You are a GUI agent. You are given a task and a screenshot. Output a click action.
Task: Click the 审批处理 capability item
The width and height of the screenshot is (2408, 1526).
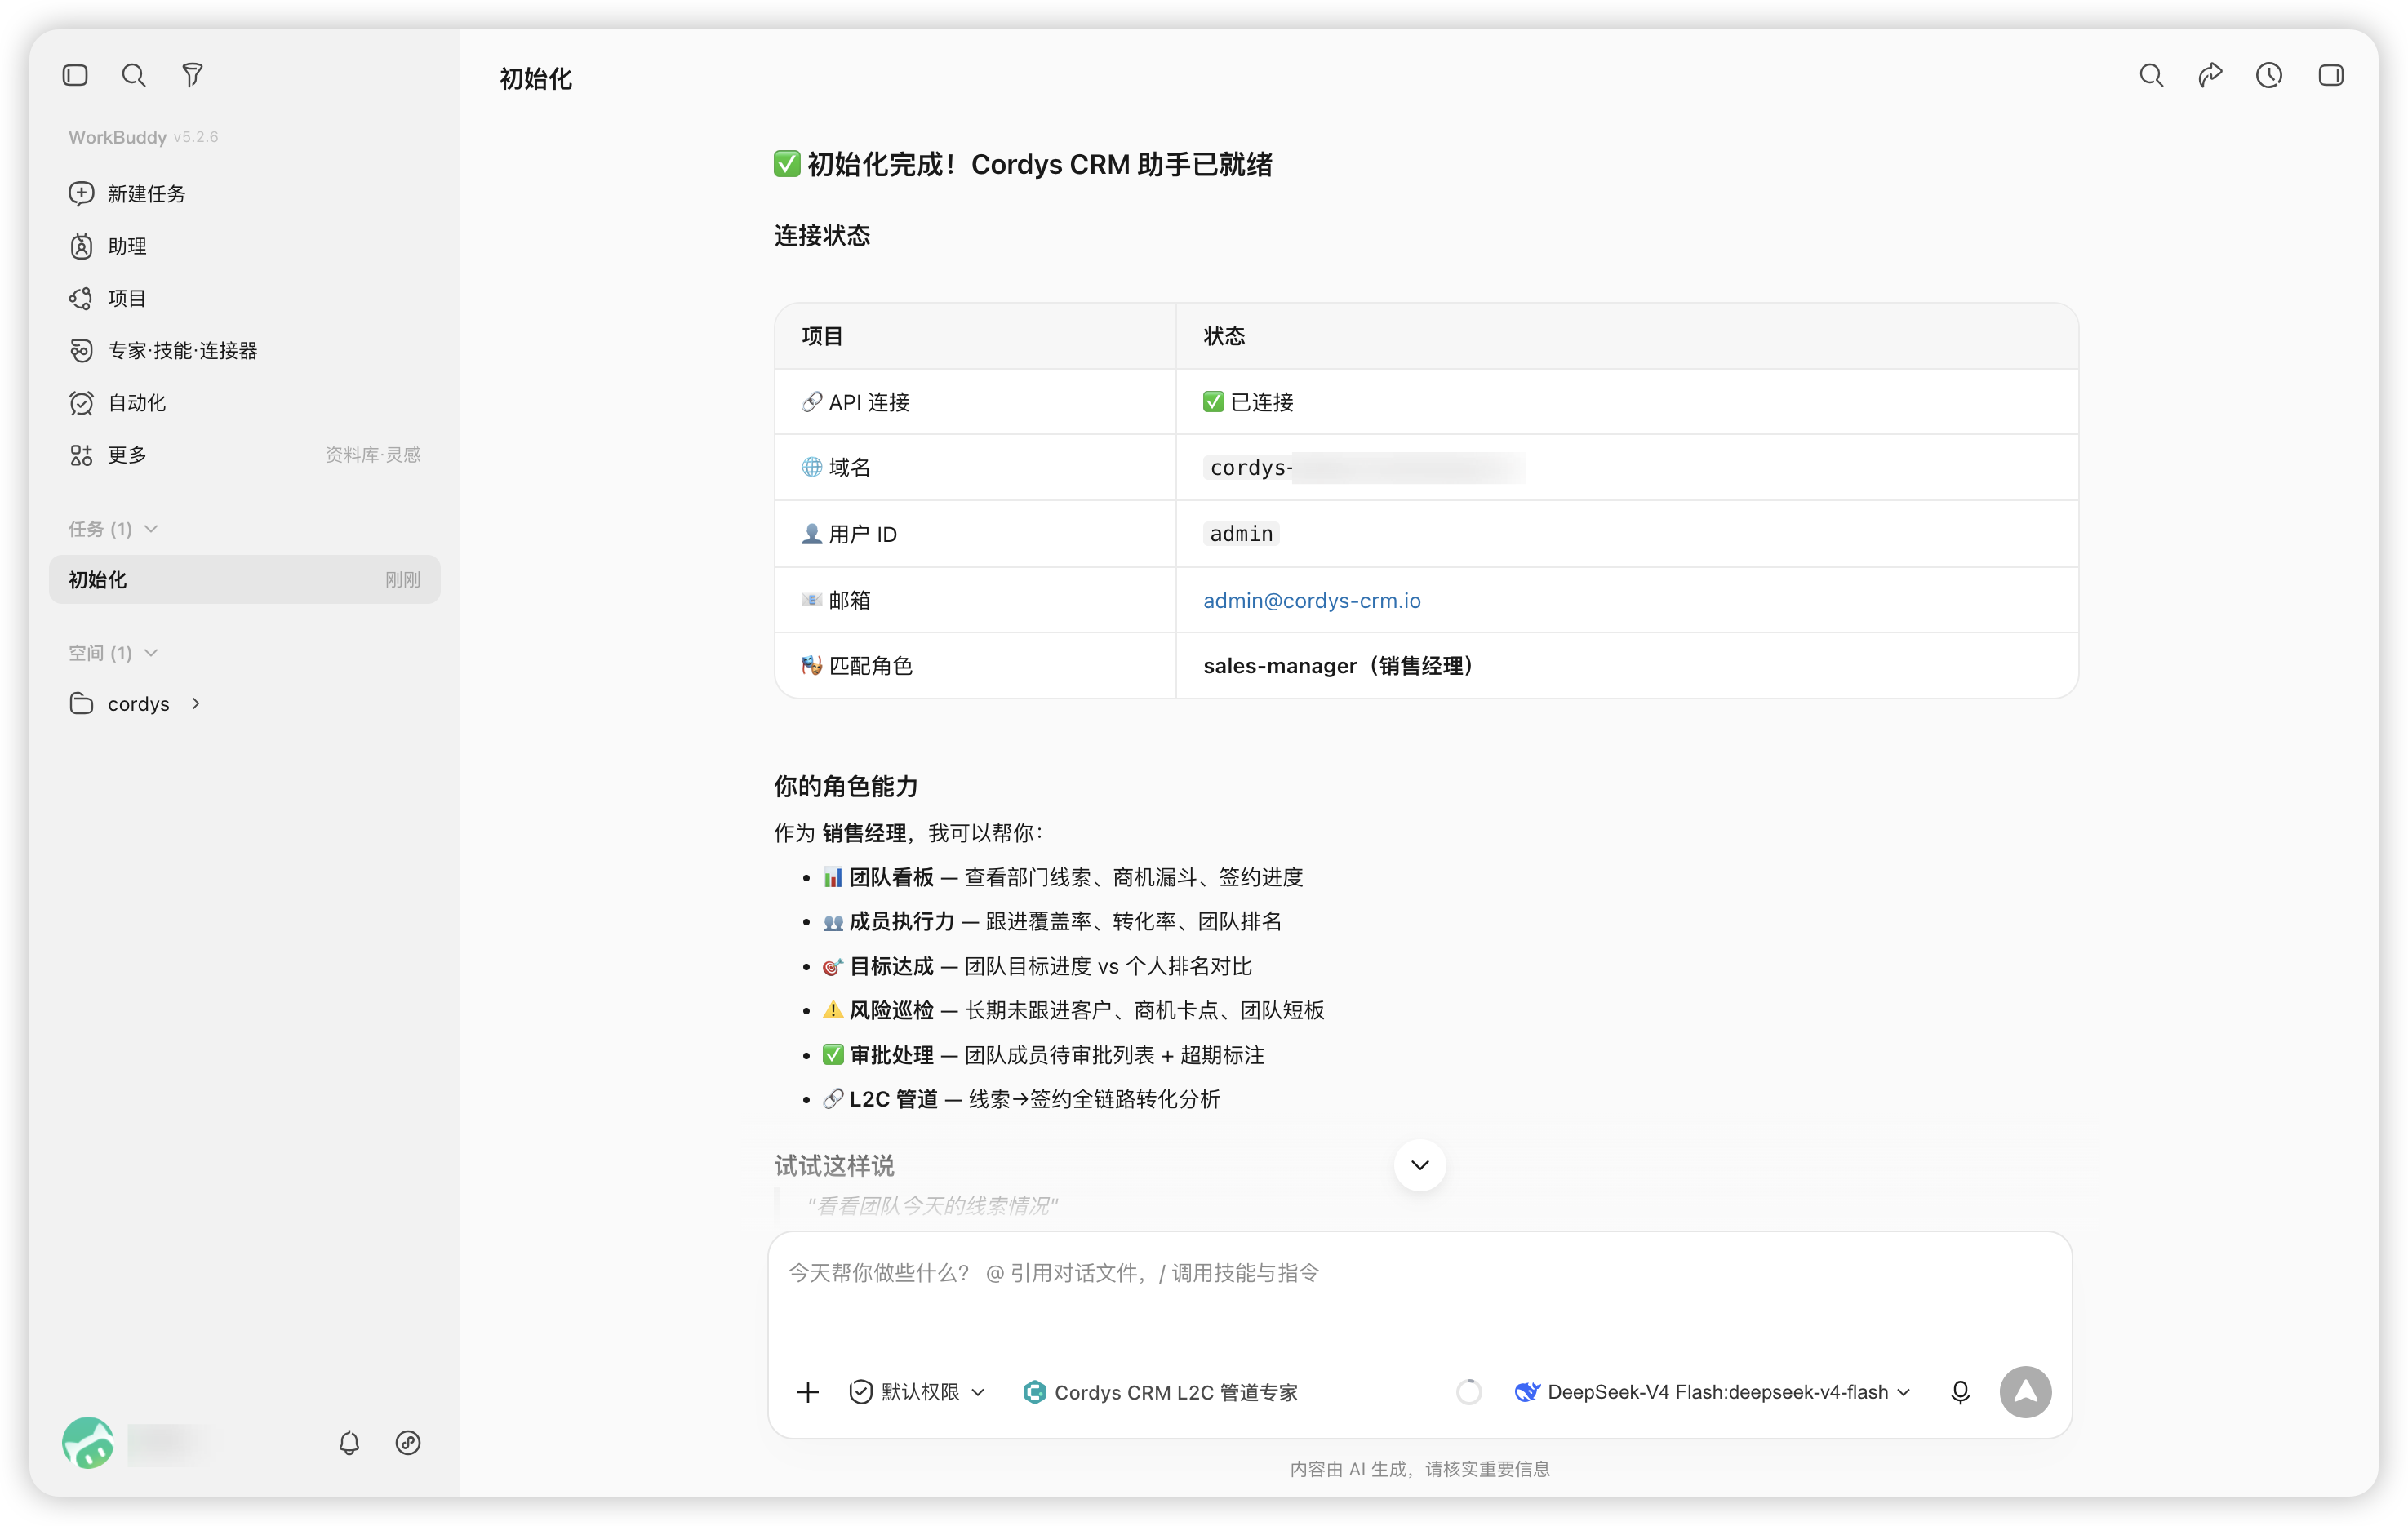[1043, 1055]
